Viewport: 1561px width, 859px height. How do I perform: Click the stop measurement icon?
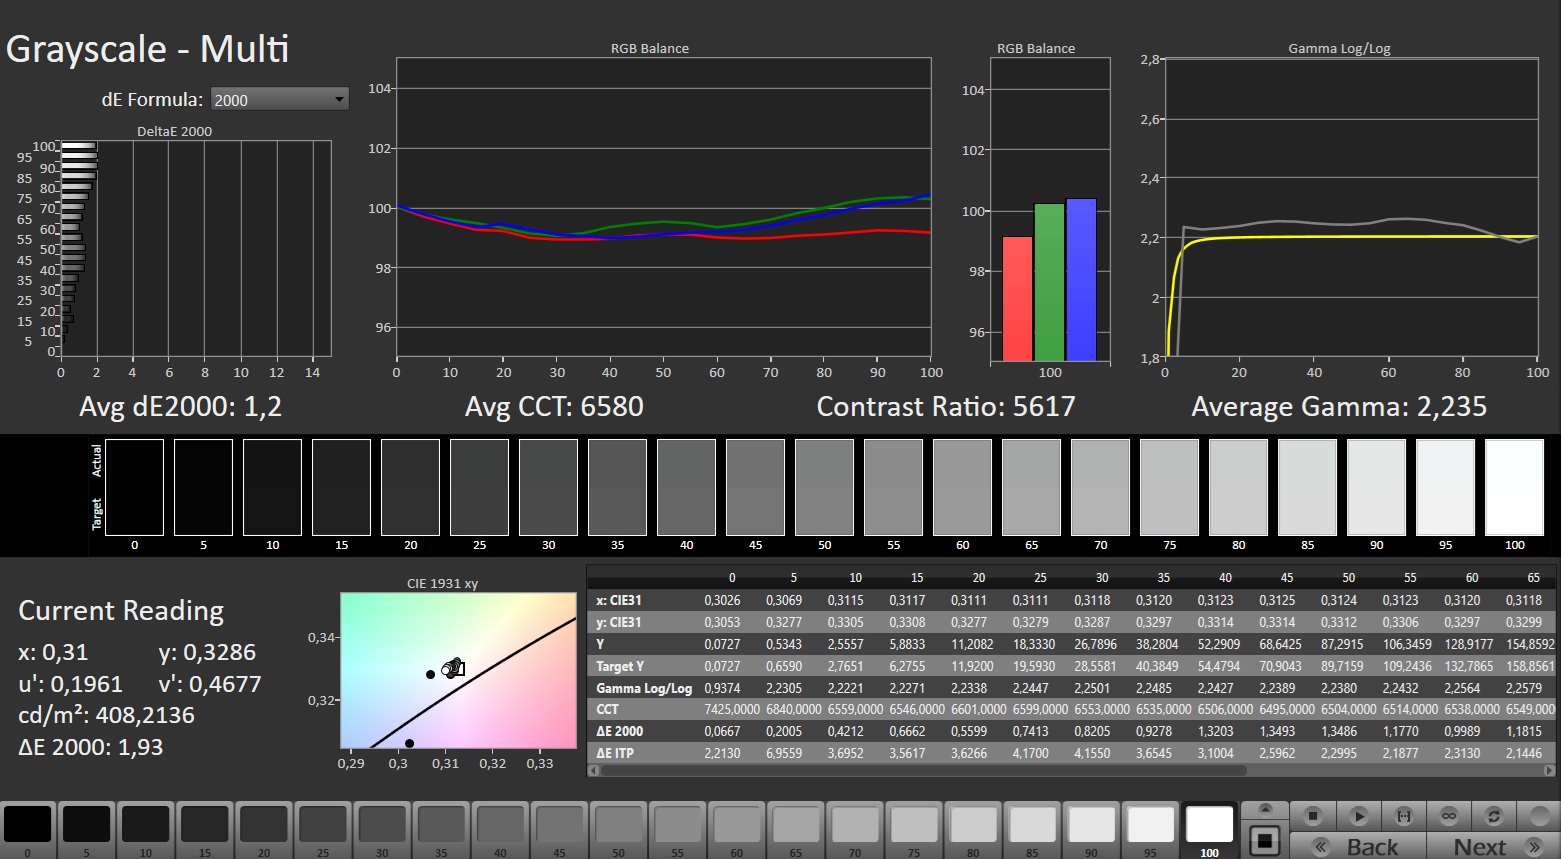(1314, 816)
